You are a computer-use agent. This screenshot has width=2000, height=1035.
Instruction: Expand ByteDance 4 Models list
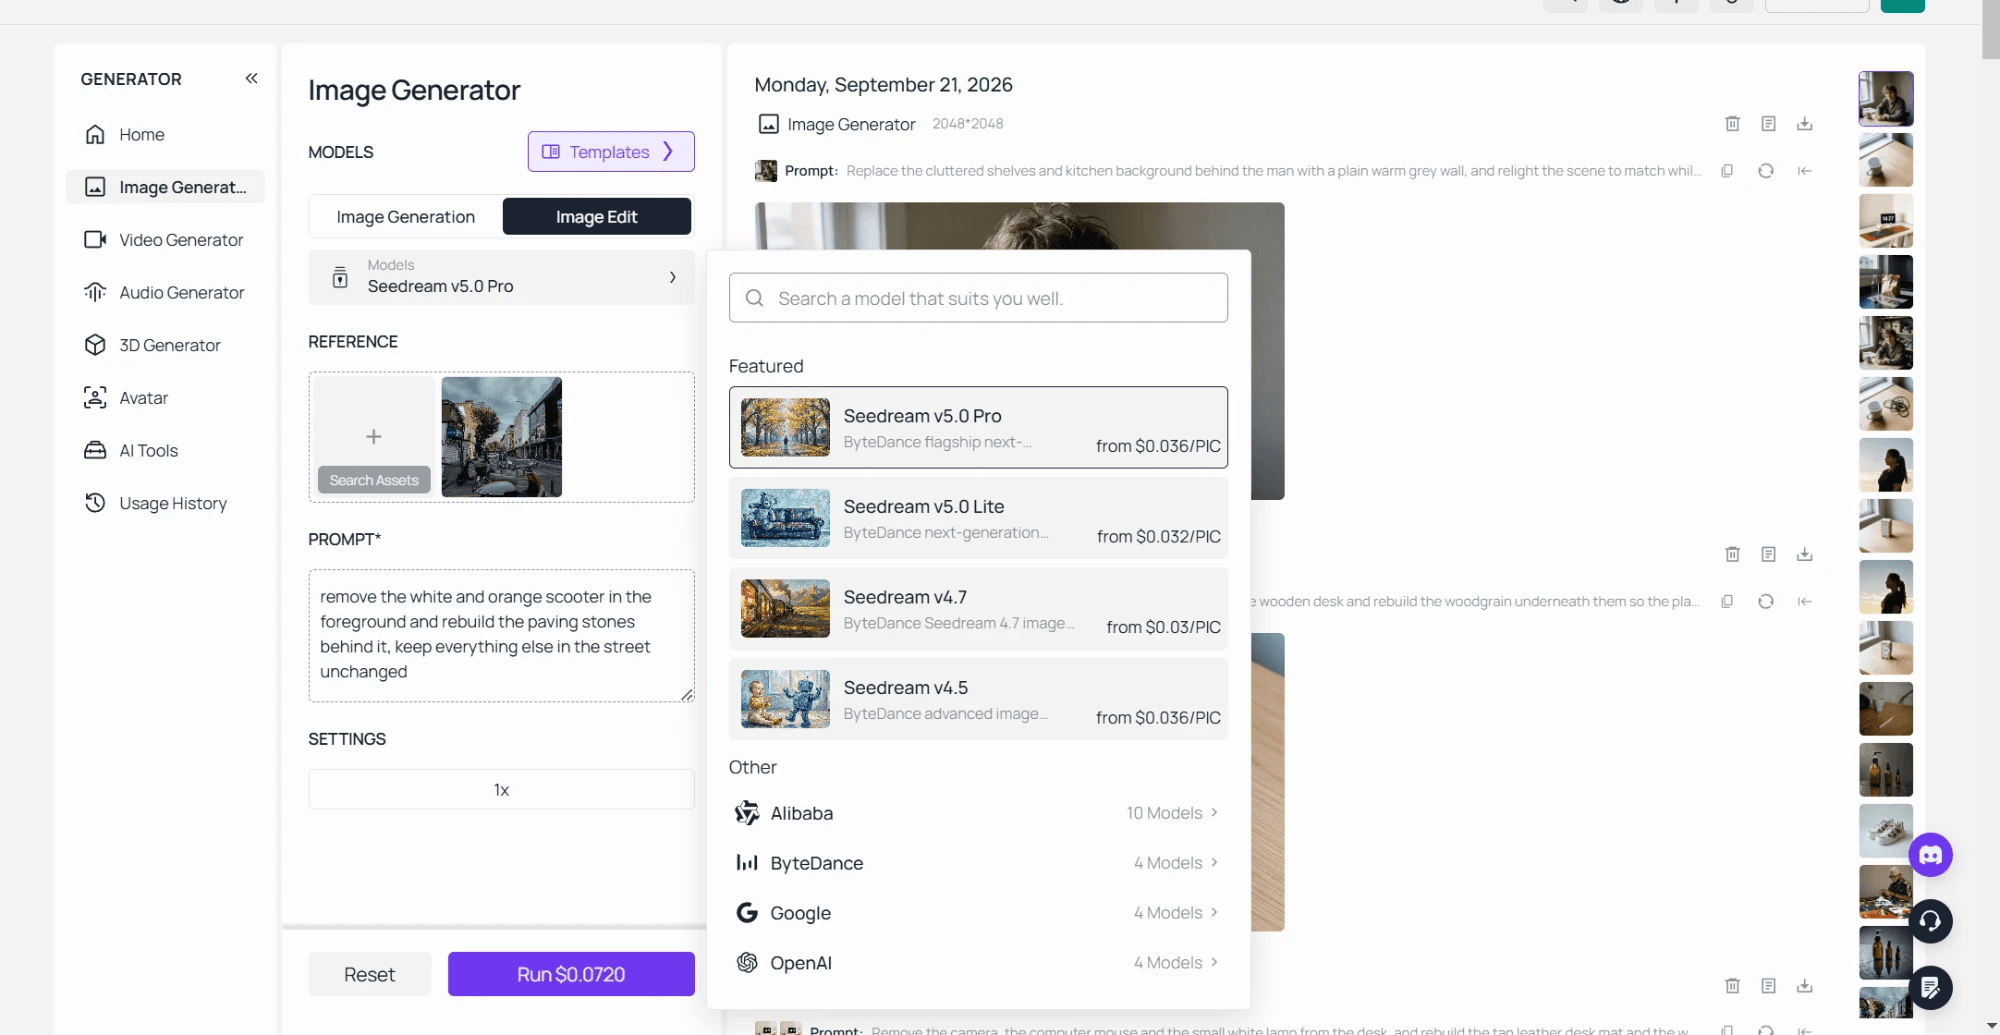[978, 863]
